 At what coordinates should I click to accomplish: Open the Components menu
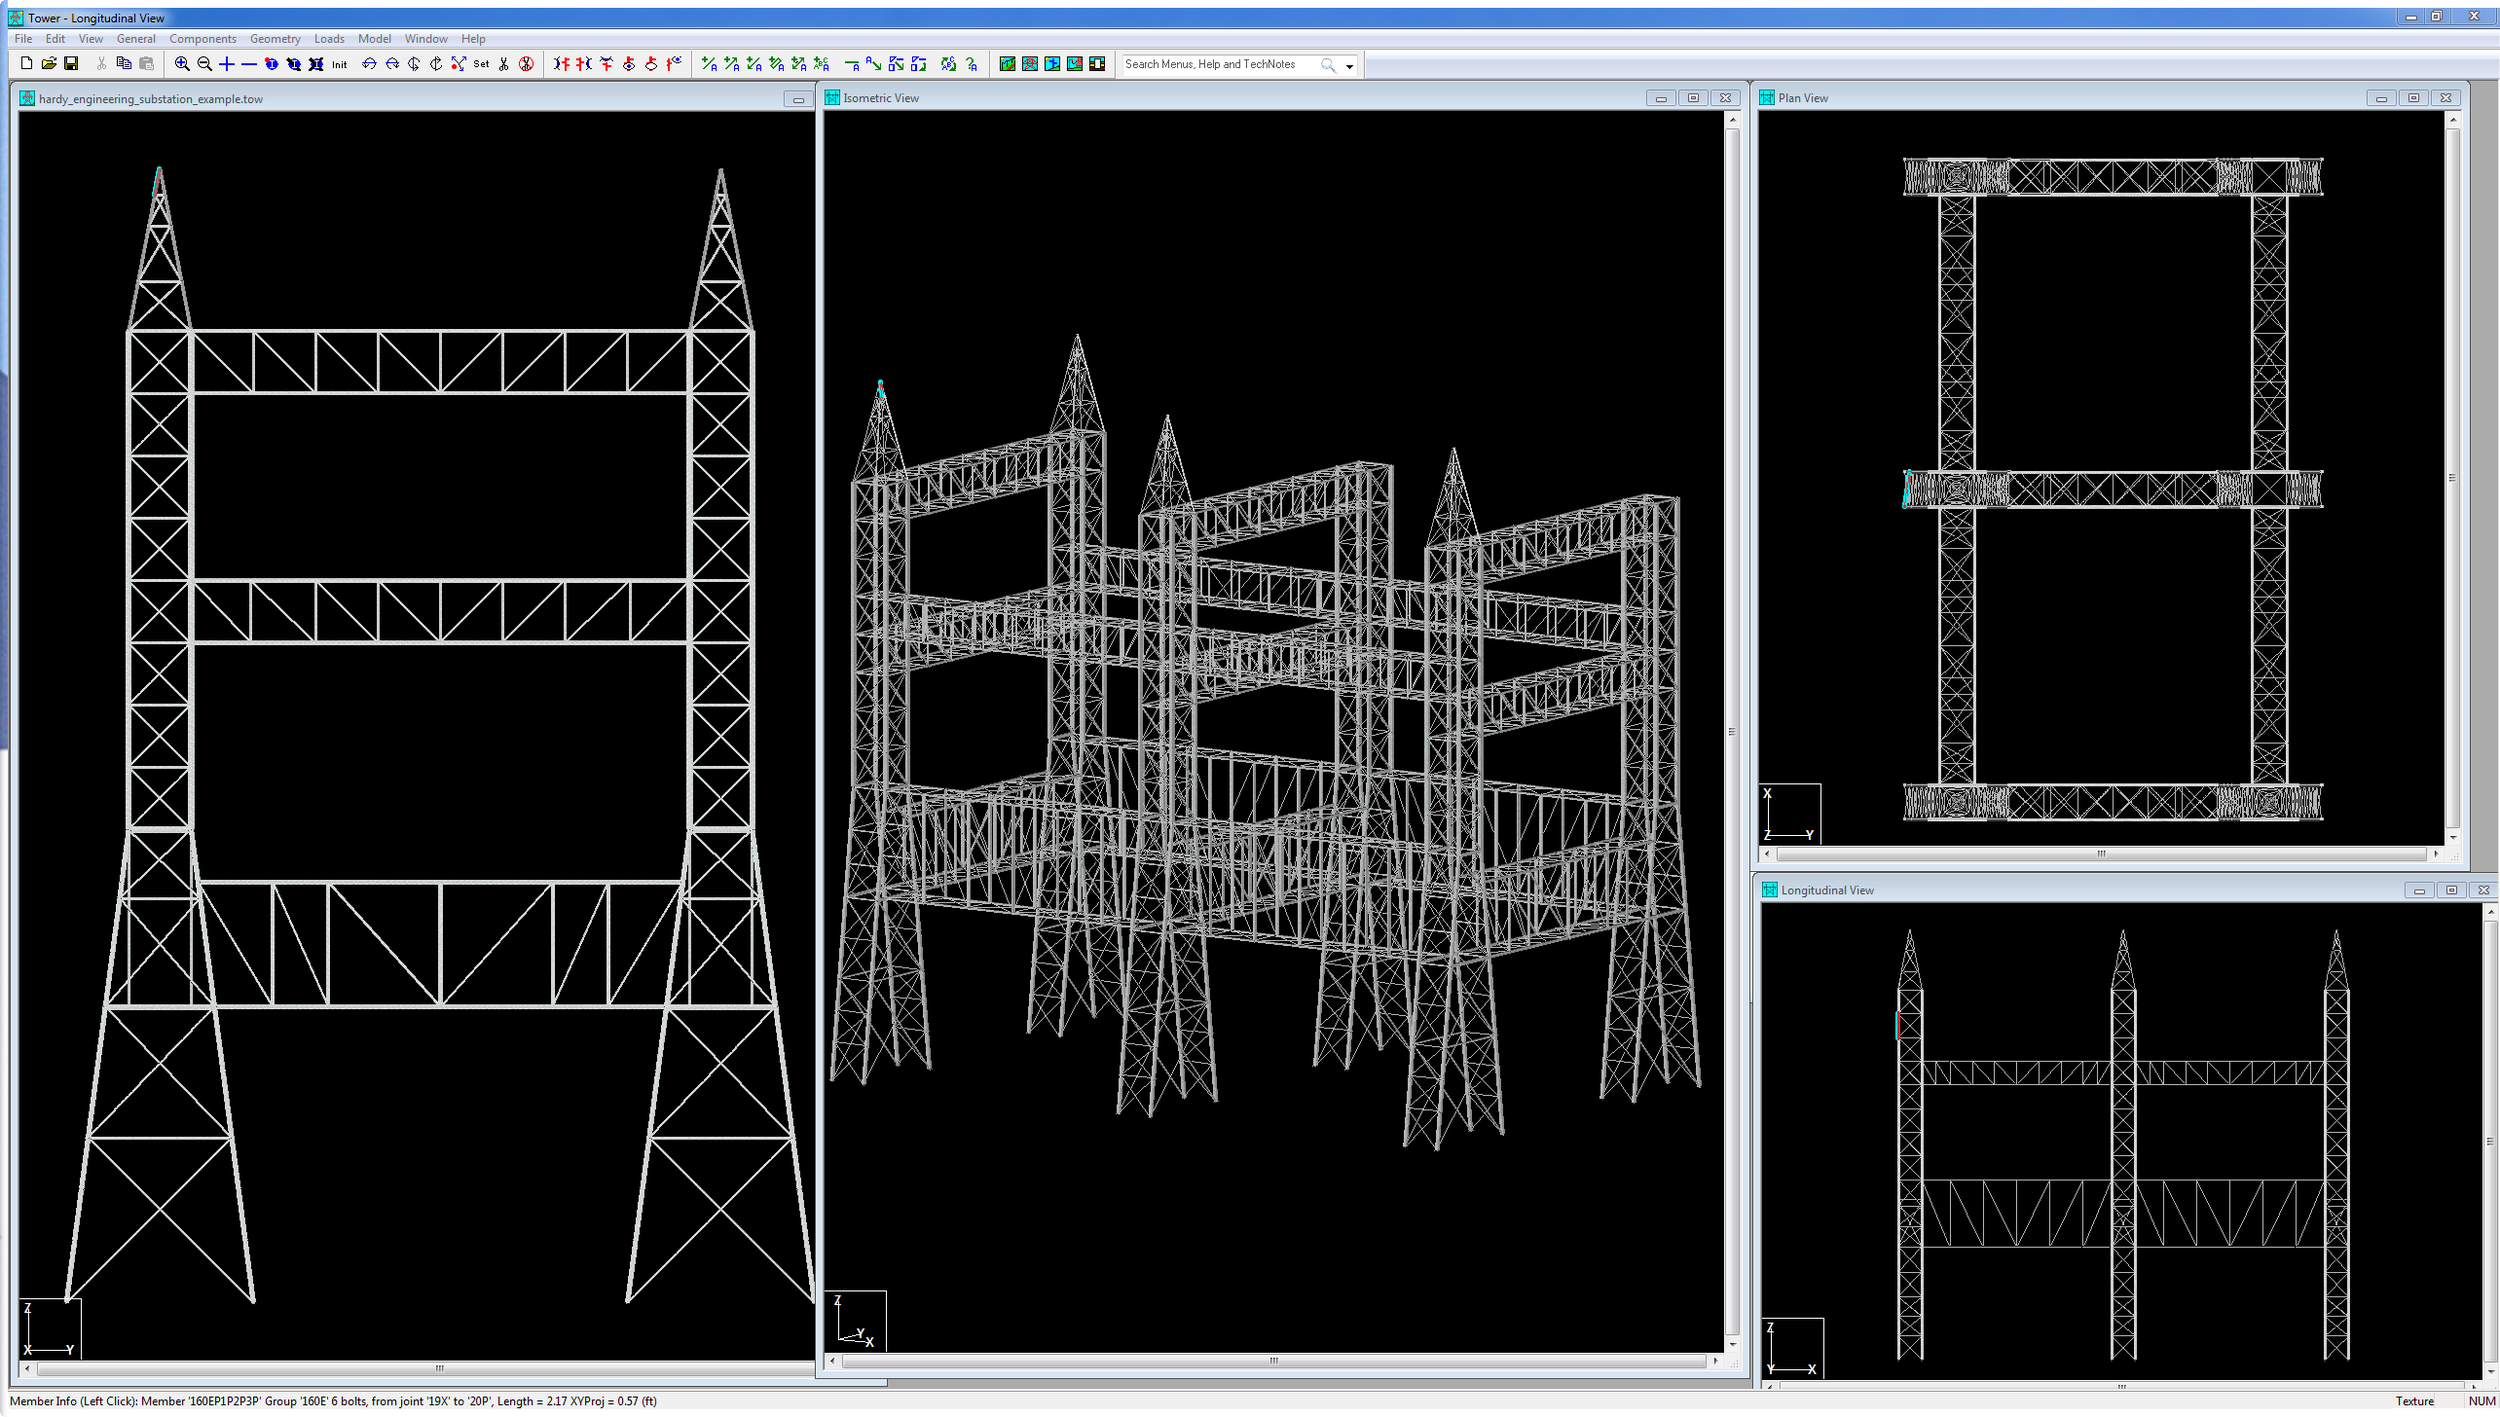pyautogui.click(x=203, y=39)
